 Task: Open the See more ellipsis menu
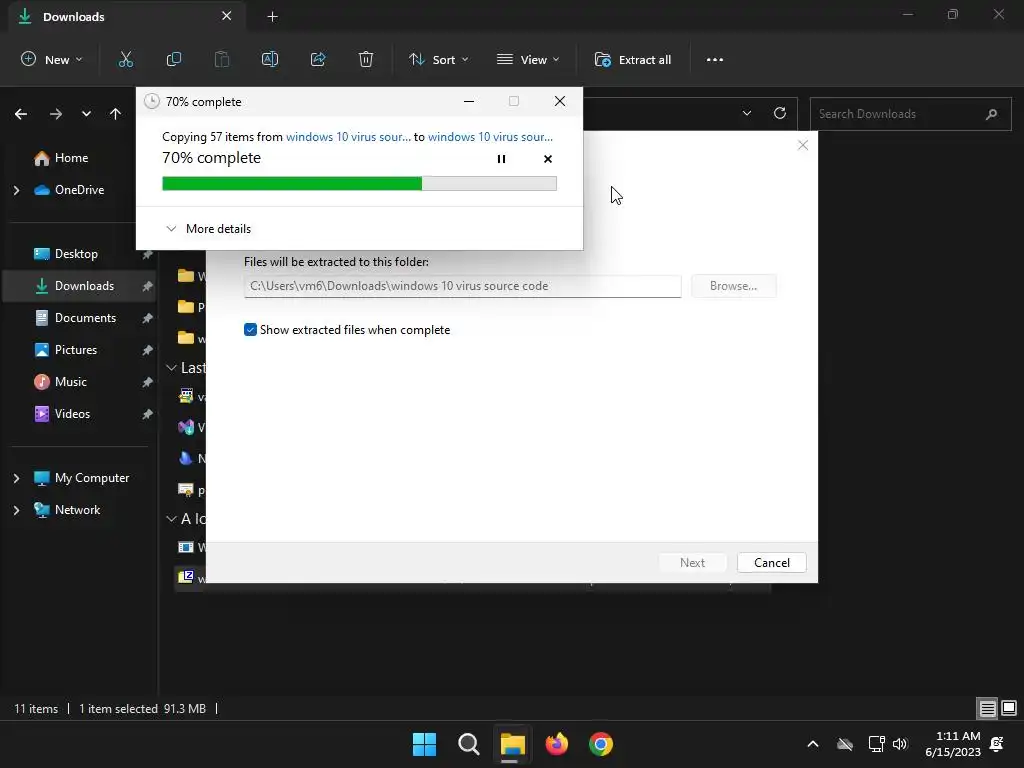pyautogui.click(x=715, y=59)
